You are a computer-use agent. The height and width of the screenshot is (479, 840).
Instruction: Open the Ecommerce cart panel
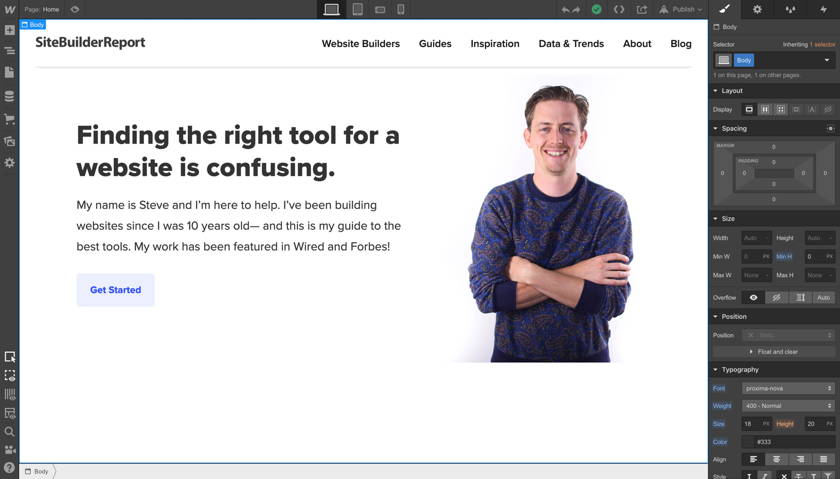(x=10, y=118)
